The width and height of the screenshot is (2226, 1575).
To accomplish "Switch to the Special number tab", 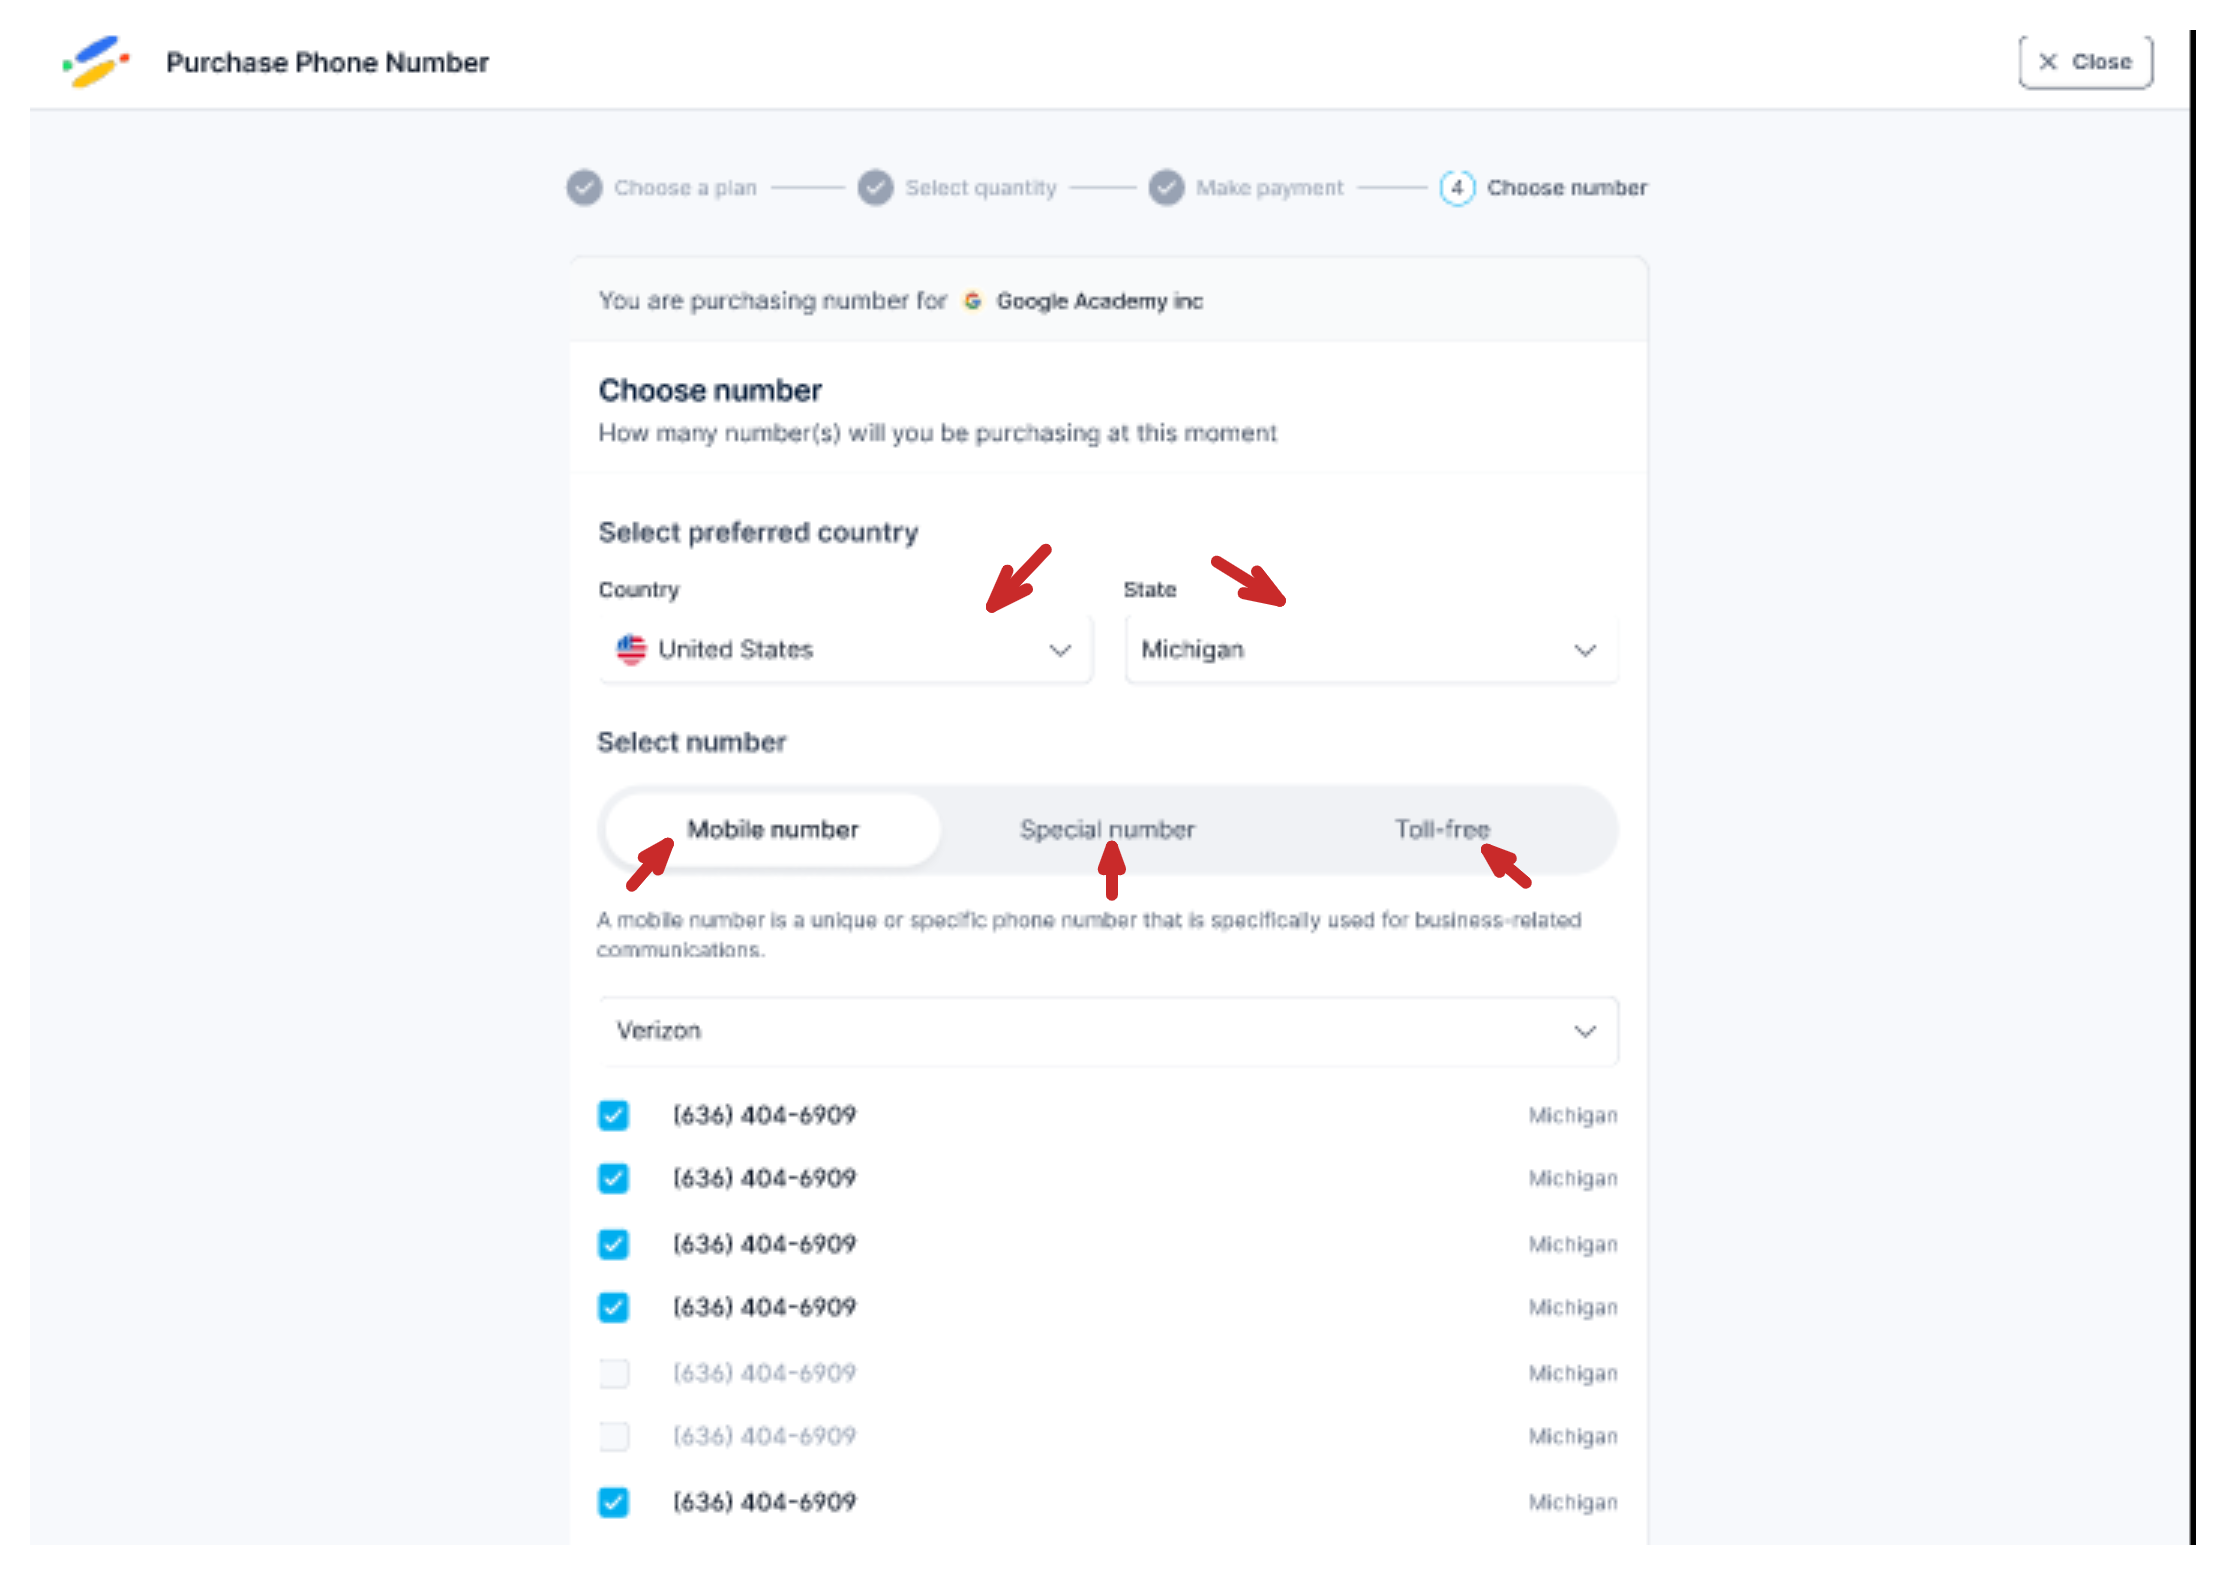I will [1107, 830].
